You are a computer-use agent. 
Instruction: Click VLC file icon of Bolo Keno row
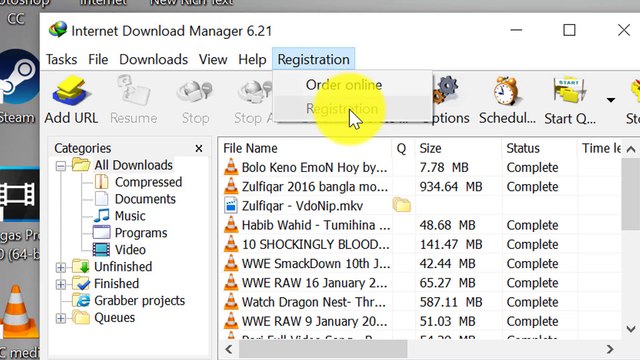(x=231, y=167)
